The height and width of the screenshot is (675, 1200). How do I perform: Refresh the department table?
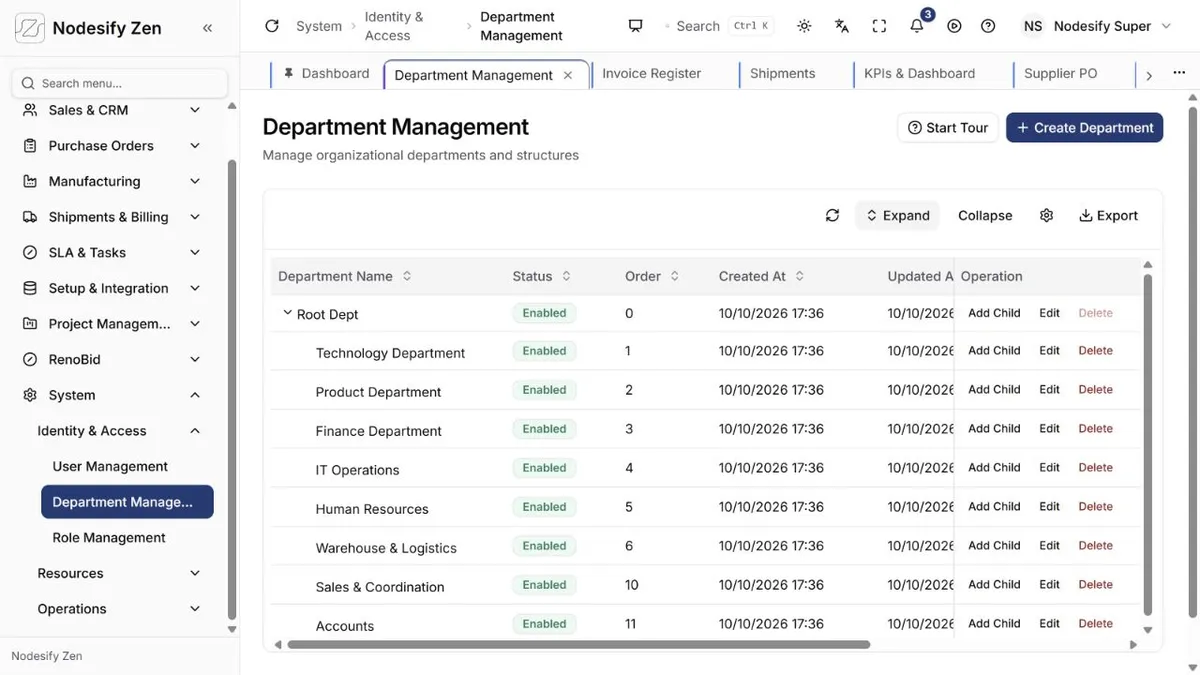tap(832, 215)
